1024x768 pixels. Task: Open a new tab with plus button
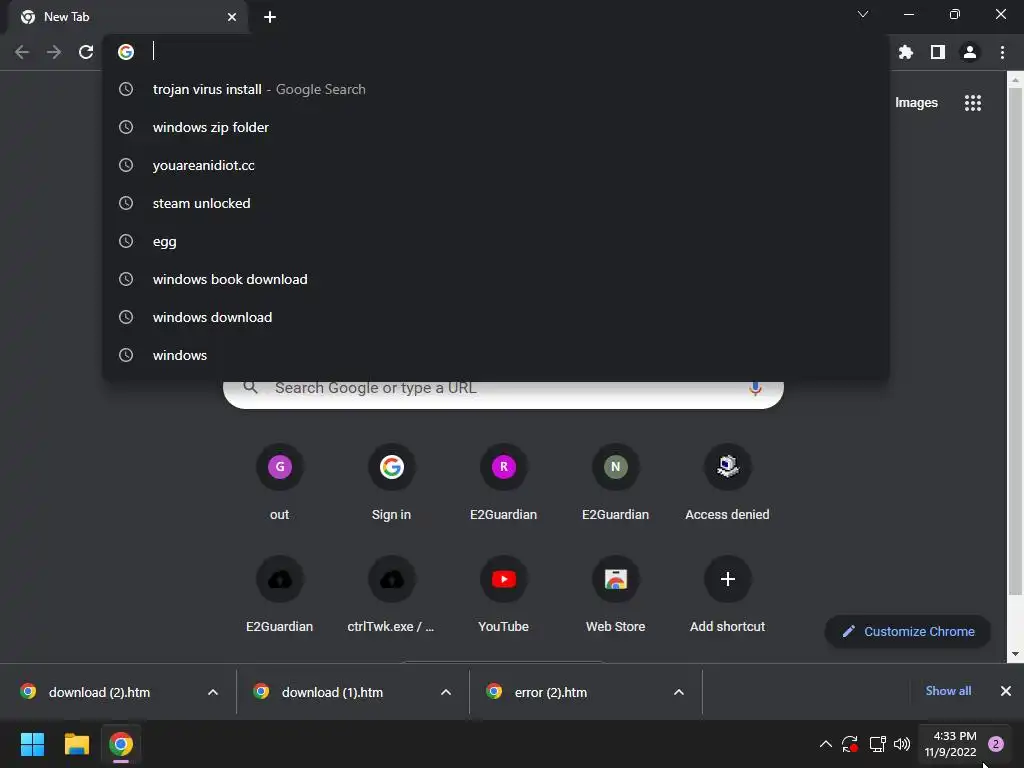coord(270,17)
